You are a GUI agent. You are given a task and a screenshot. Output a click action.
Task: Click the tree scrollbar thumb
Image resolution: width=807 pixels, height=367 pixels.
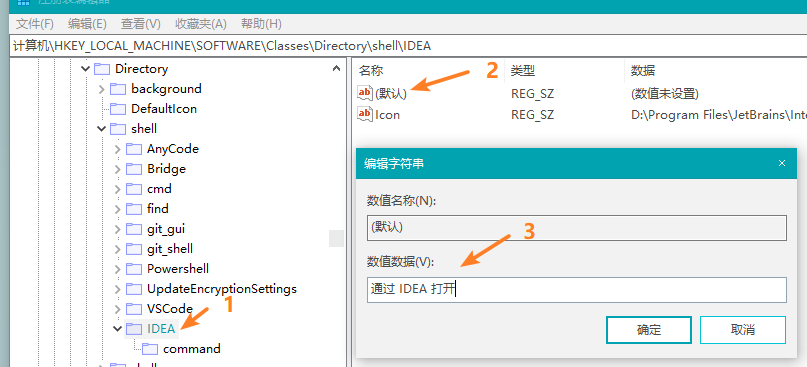click(336, 238)
